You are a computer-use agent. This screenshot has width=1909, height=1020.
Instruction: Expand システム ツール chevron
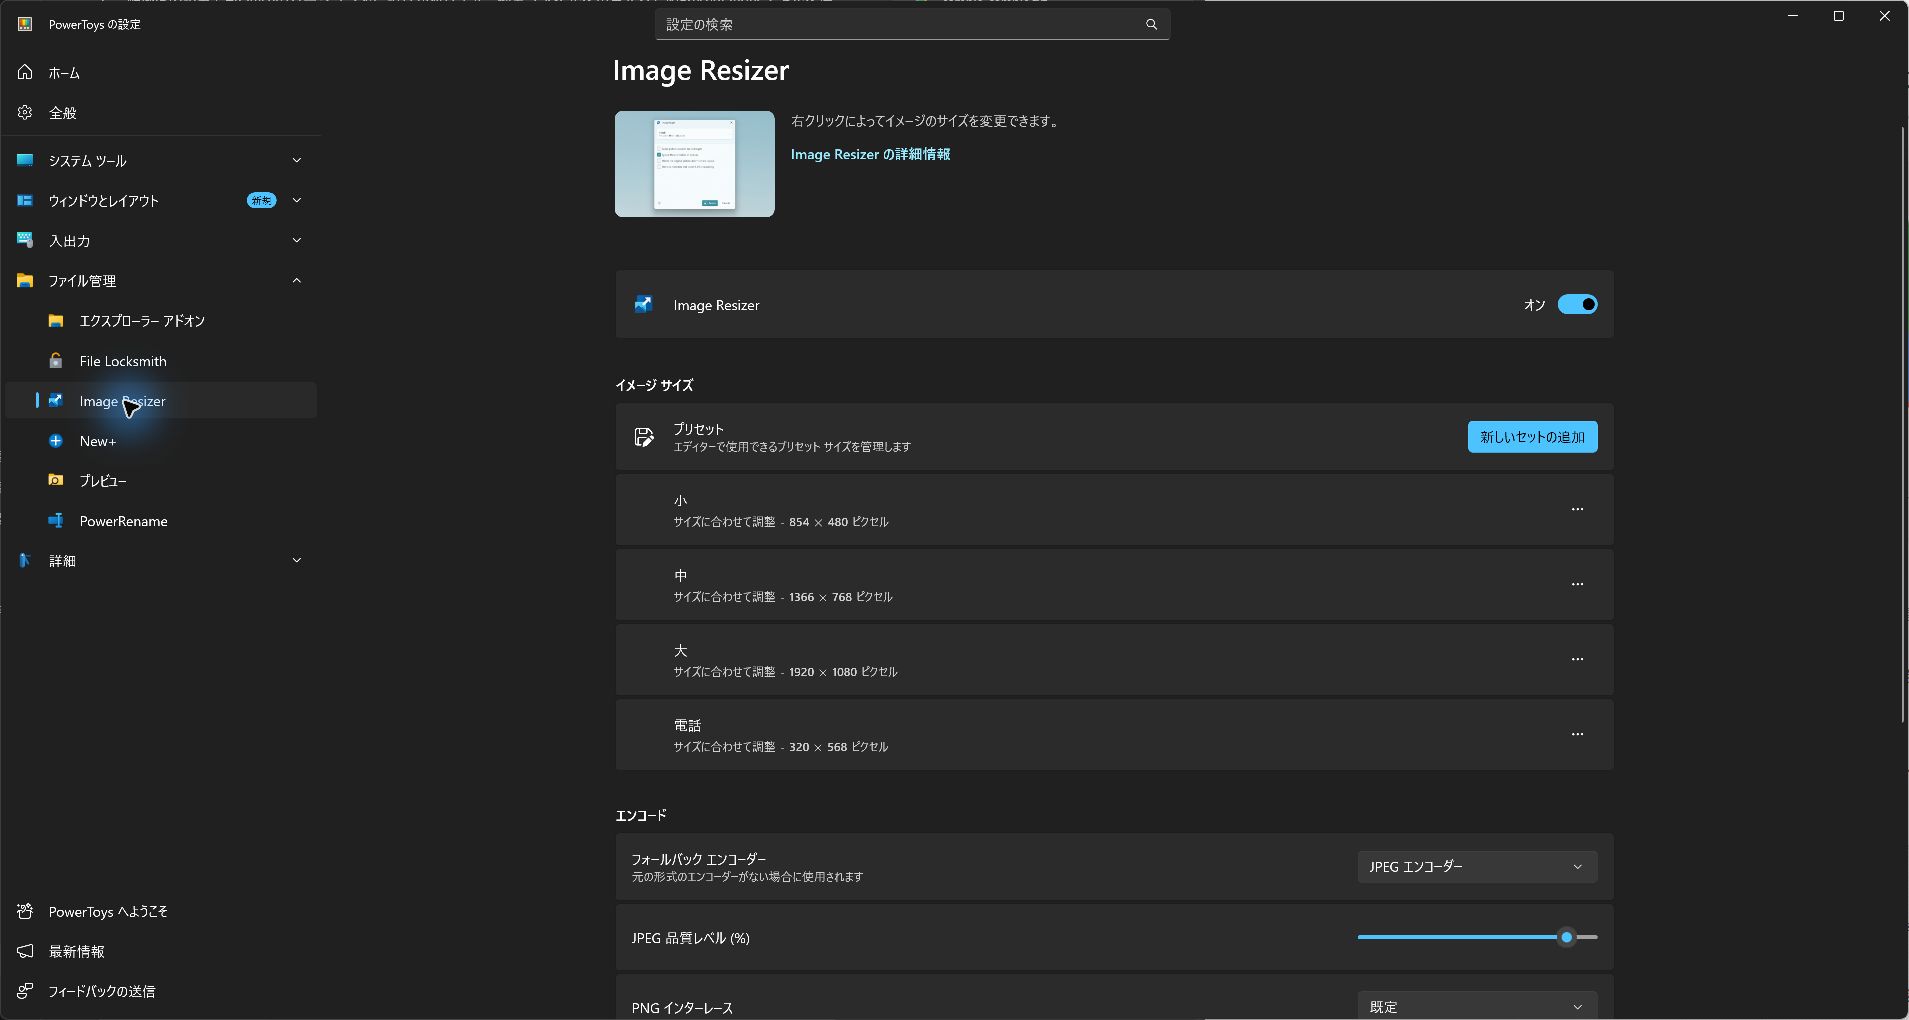[296, 160]
